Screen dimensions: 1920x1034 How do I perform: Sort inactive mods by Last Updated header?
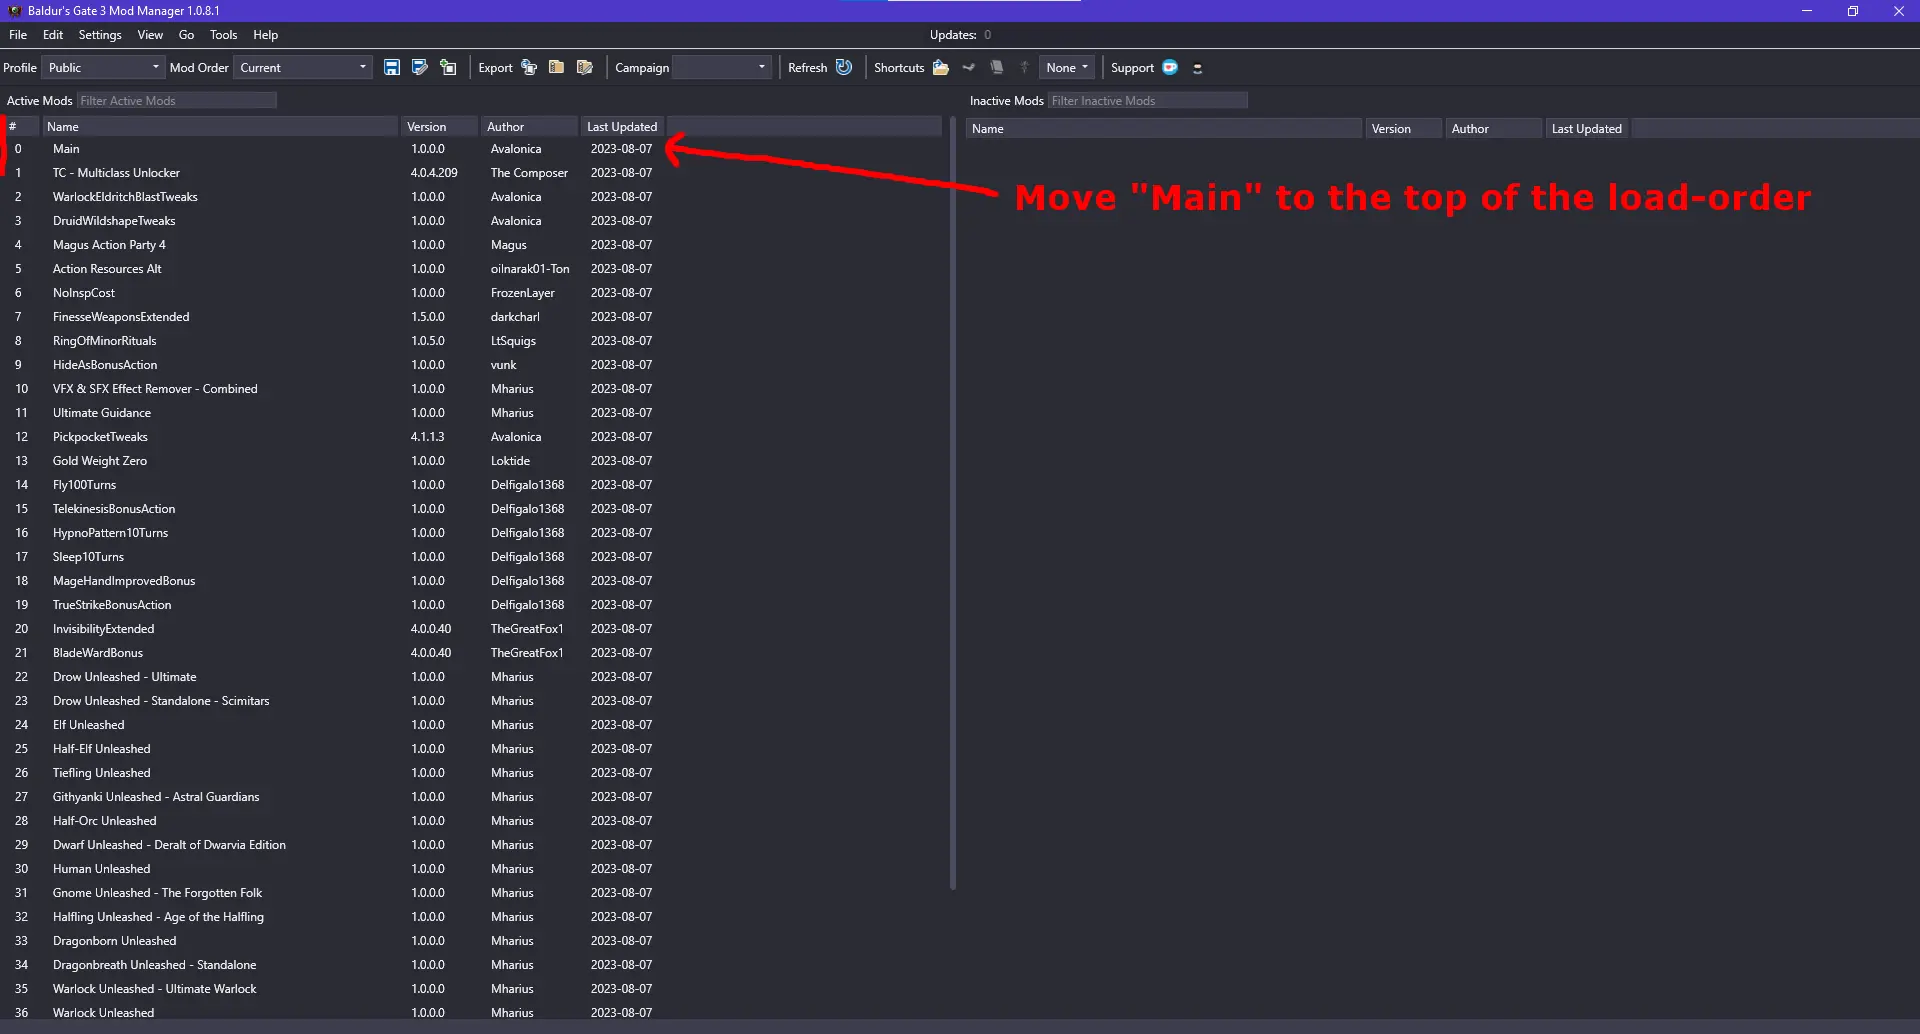coord(1587,129)
